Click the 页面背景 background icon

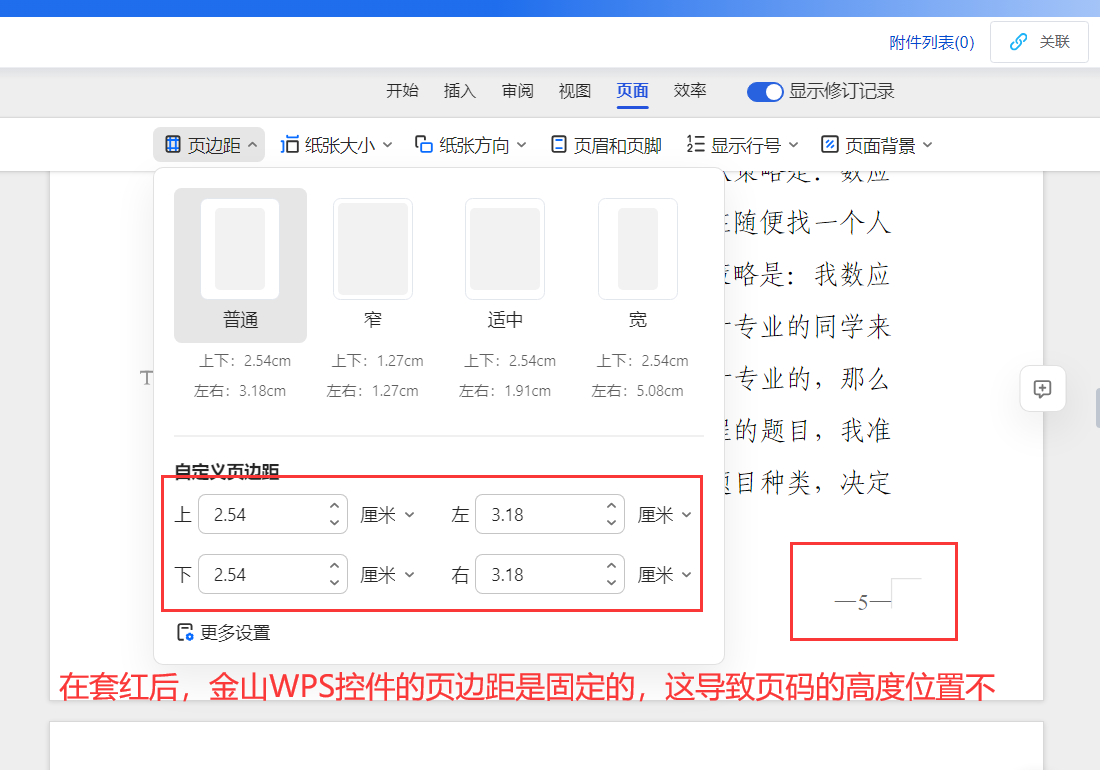point(829,144)
